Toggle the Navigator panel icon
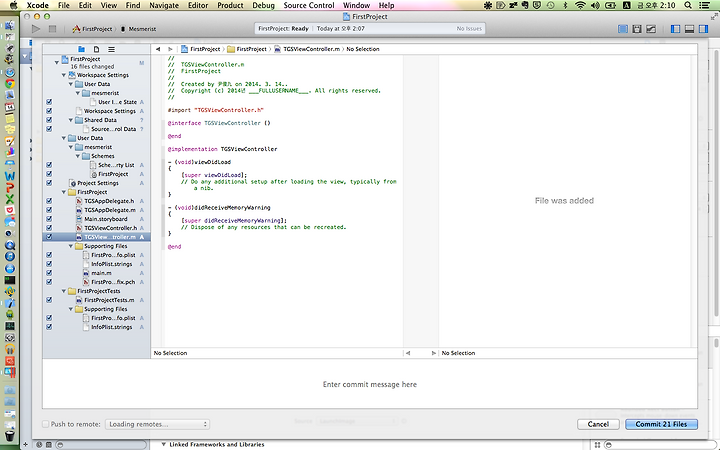Screen dimensions: 720x450 pos(675,29)
